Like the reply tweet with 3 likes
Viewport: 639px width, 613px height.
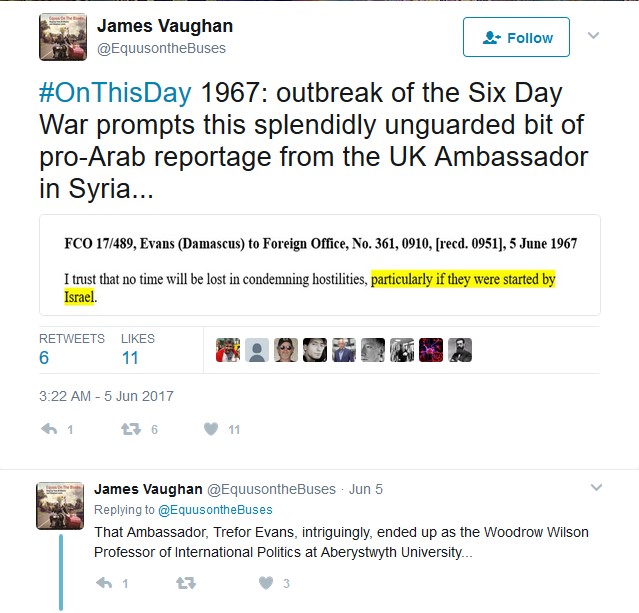coord(266,583)
